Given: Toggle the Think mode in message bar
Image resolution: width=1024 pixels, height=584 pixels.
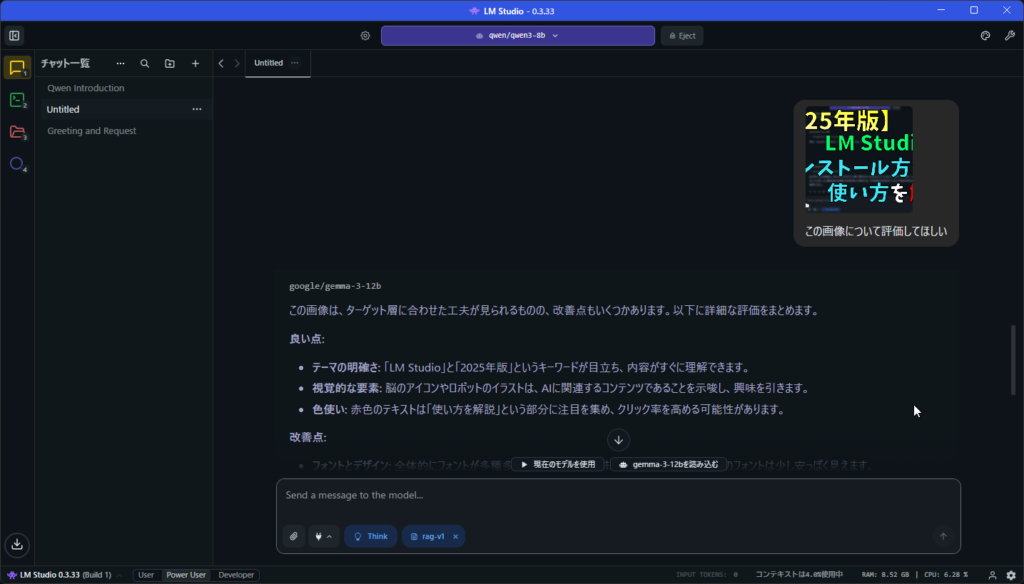Looking at the screenshot, I should [370, 536].
